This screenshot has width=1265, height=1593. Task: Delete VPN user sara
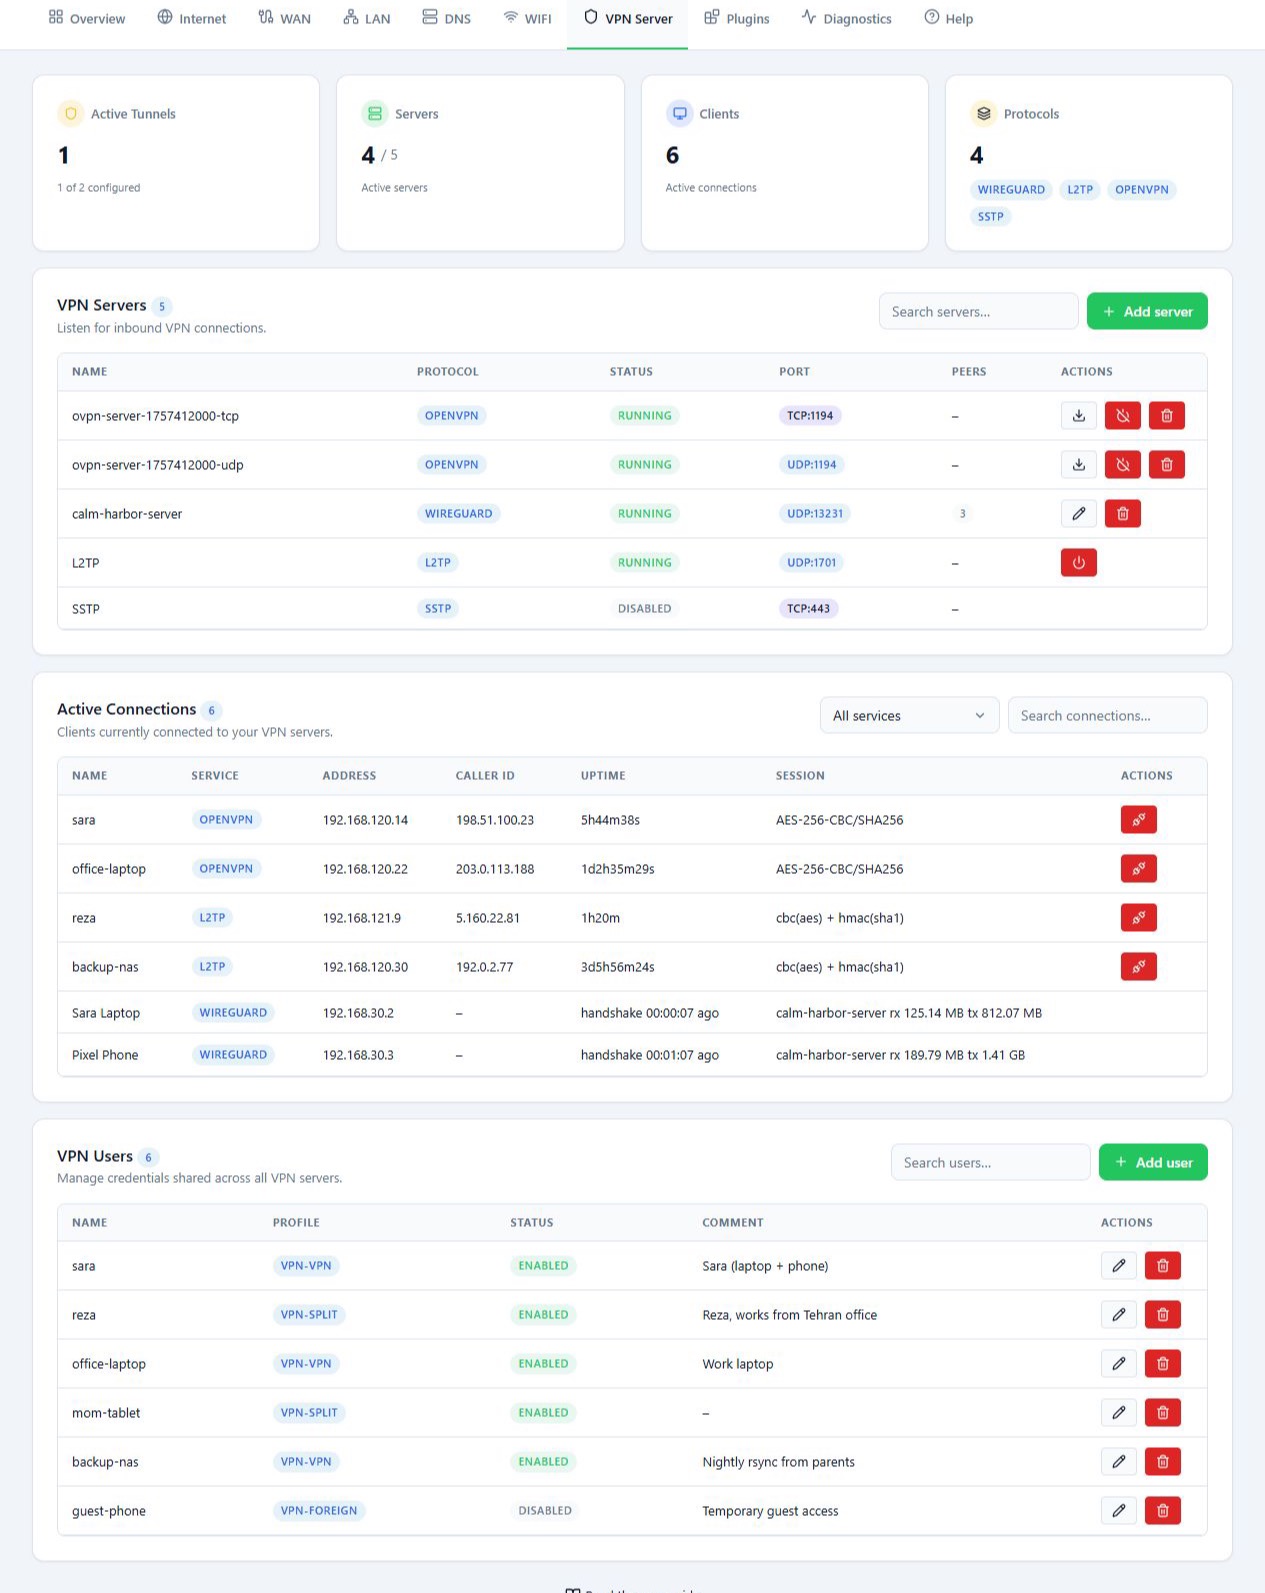pos(1163,1266)
